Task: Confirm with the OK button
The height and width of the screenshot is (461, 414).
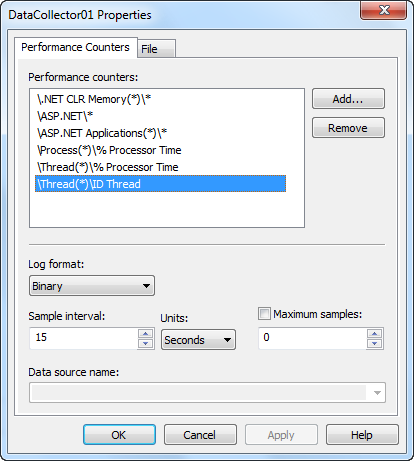Action: pyautogui.click(x=119, y=435)
